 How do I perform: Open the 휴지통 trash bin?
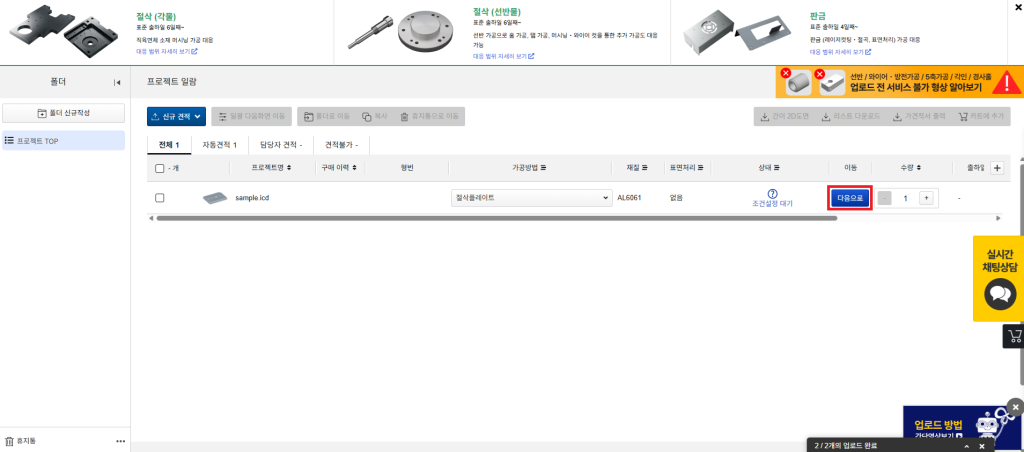click(x=20, y=441)
